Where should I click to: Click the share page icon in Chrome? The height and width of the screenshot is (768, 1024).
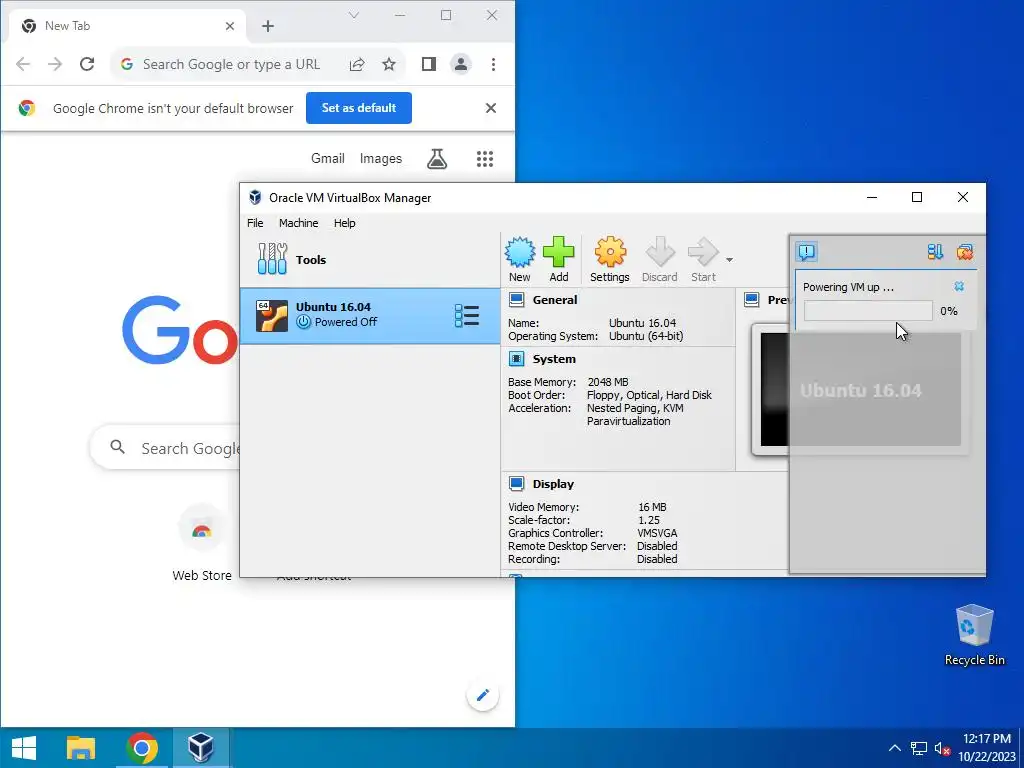[357, 64]
